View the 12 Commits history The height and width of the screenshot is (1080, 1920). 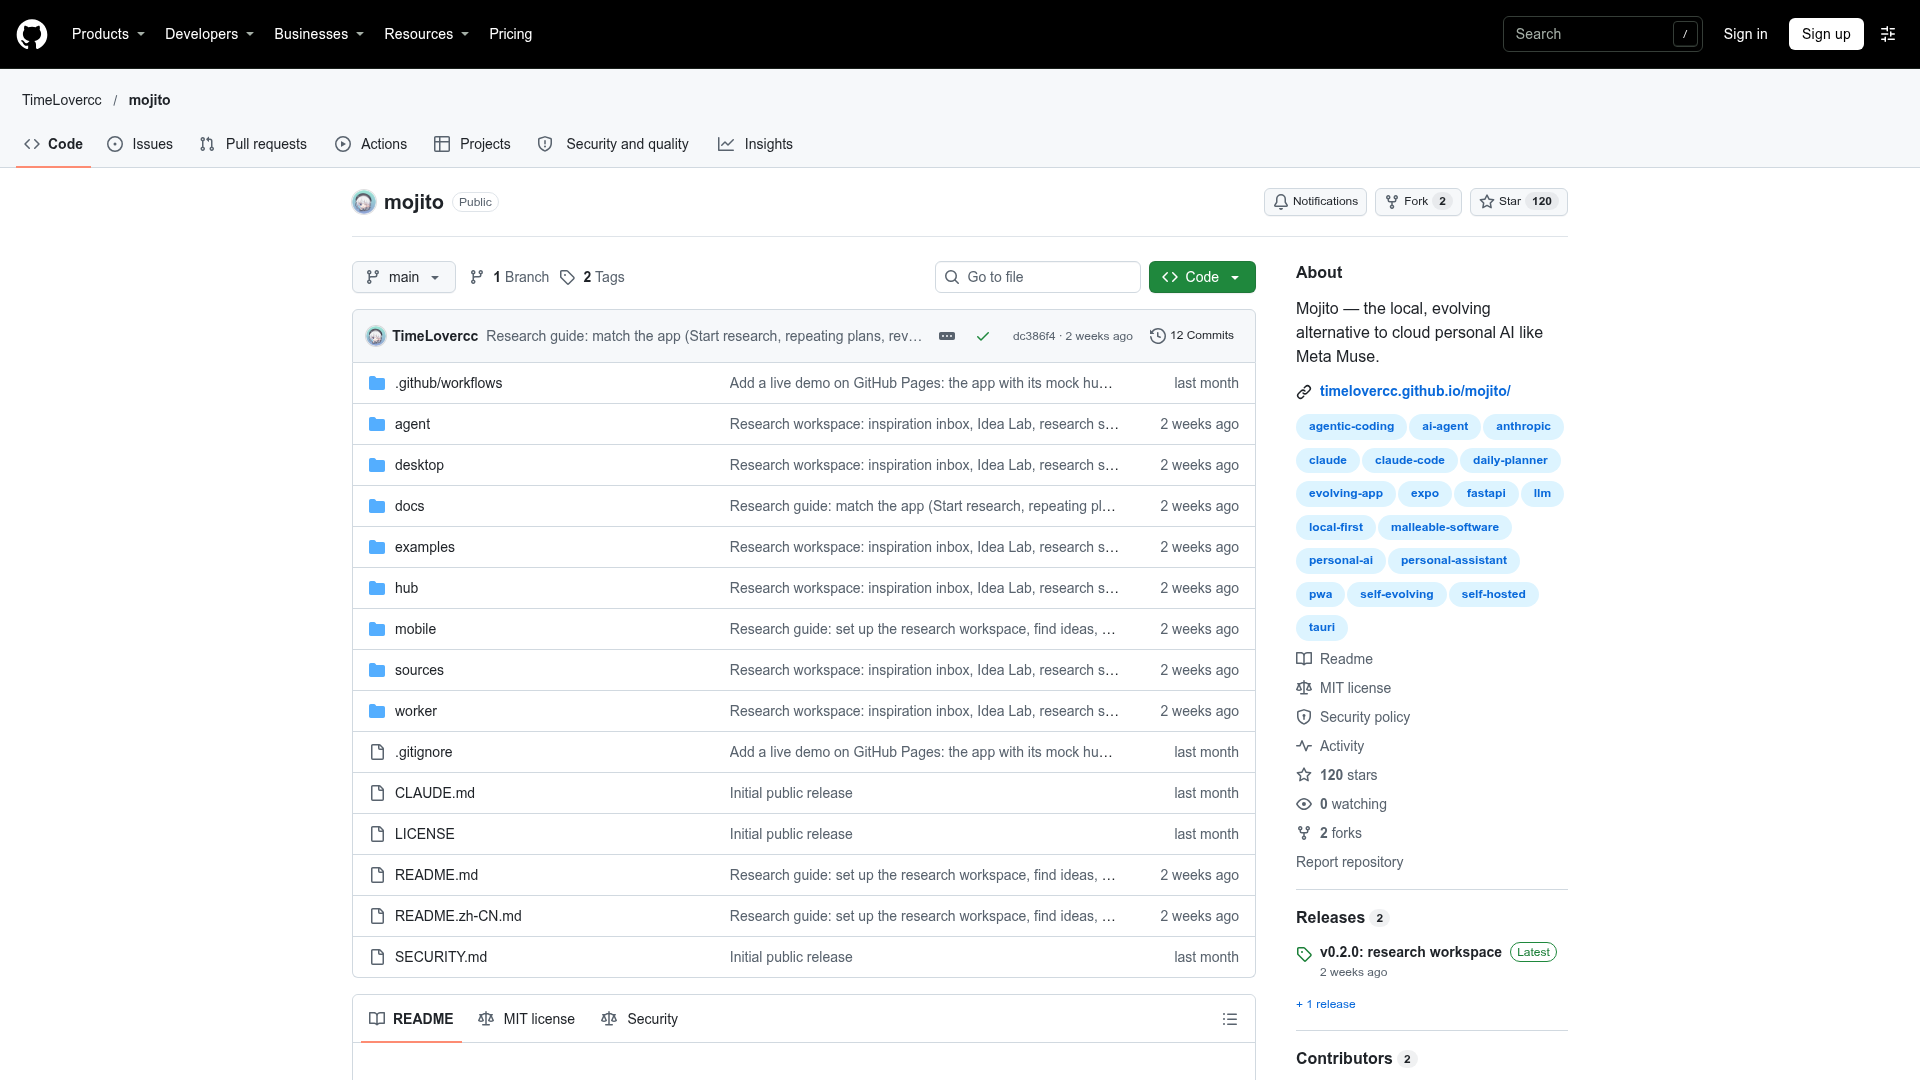click(x=1192, y=336)
